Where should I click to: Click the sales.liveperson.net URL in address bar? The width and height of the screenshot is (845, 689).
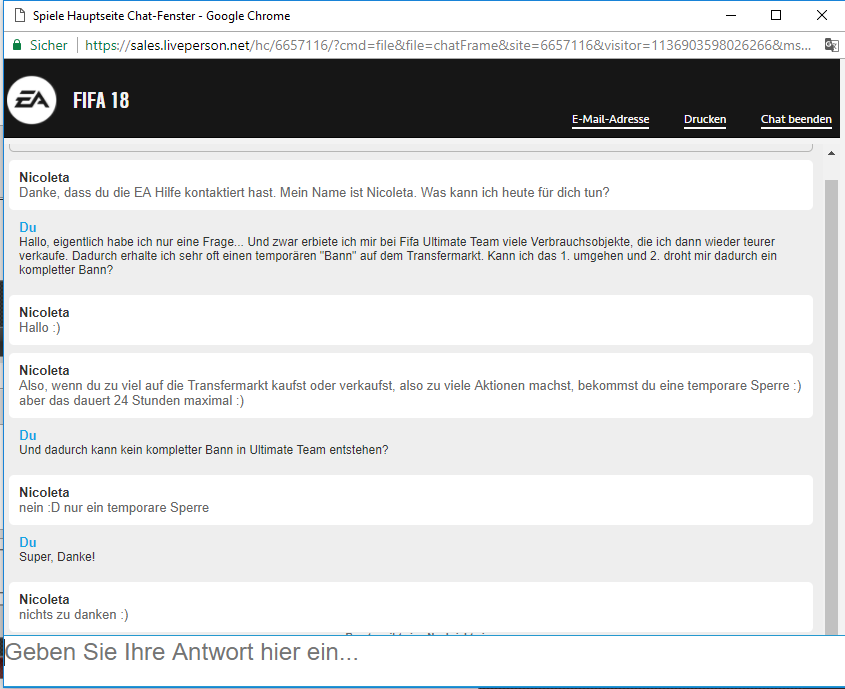click(x=448, y=45)
